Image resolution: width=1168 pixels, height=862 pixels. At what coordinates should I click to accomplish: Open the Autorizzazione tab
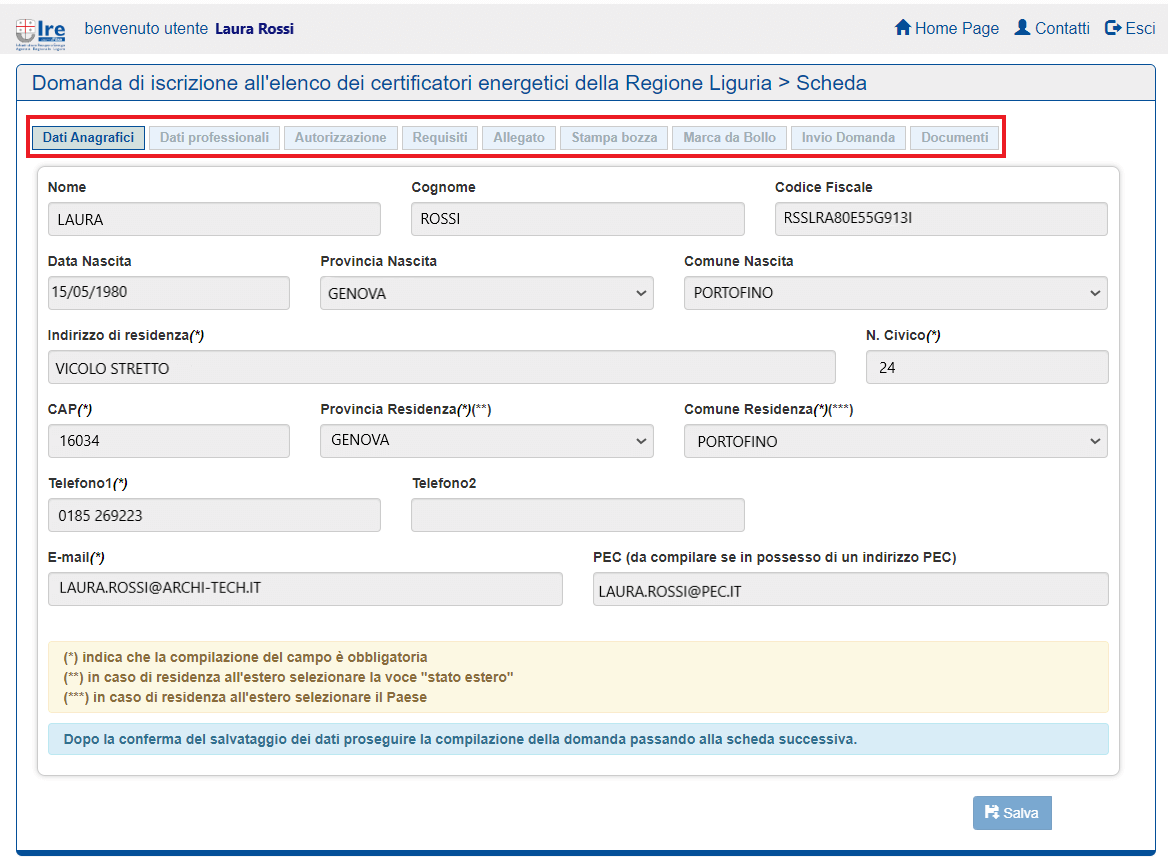pos(339,137)
